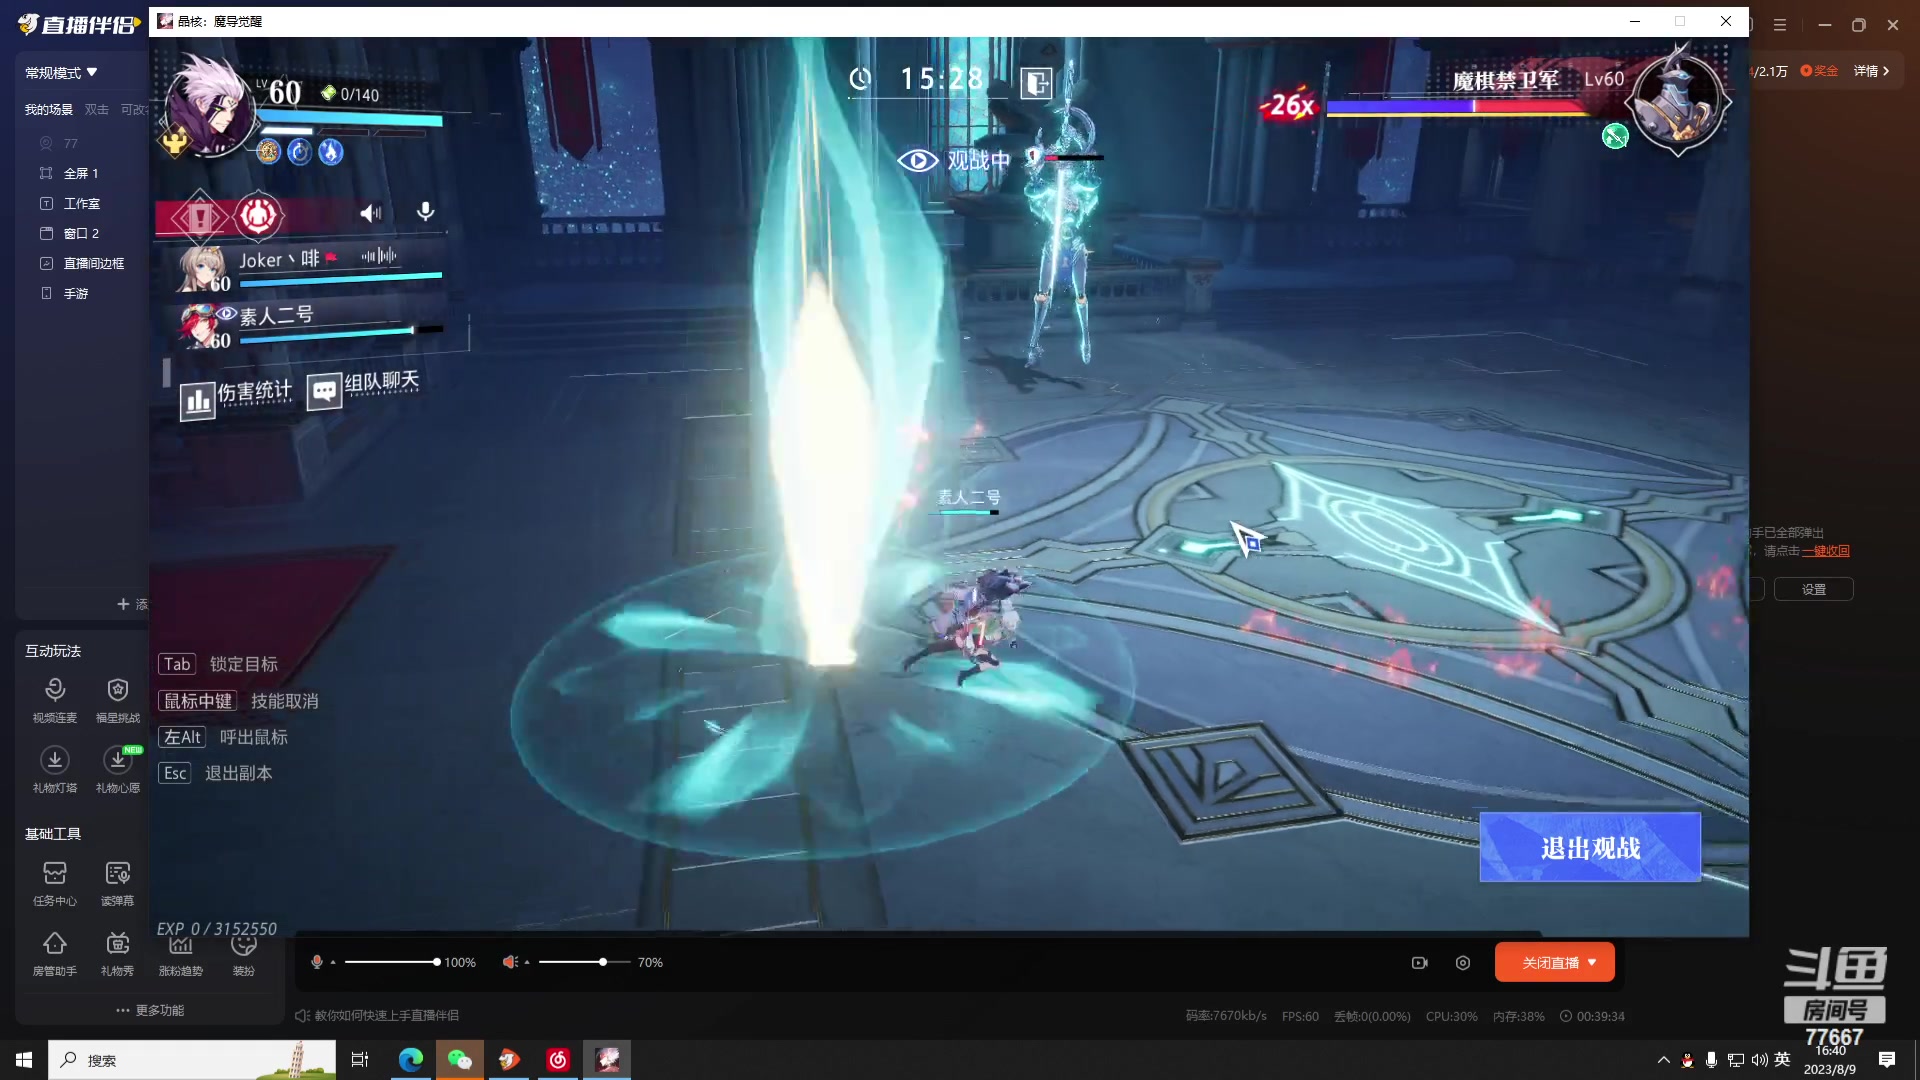This screenshot has width=1920, height=1080.
Task: Open 任务中心 task center
Action: click(55, 883)
